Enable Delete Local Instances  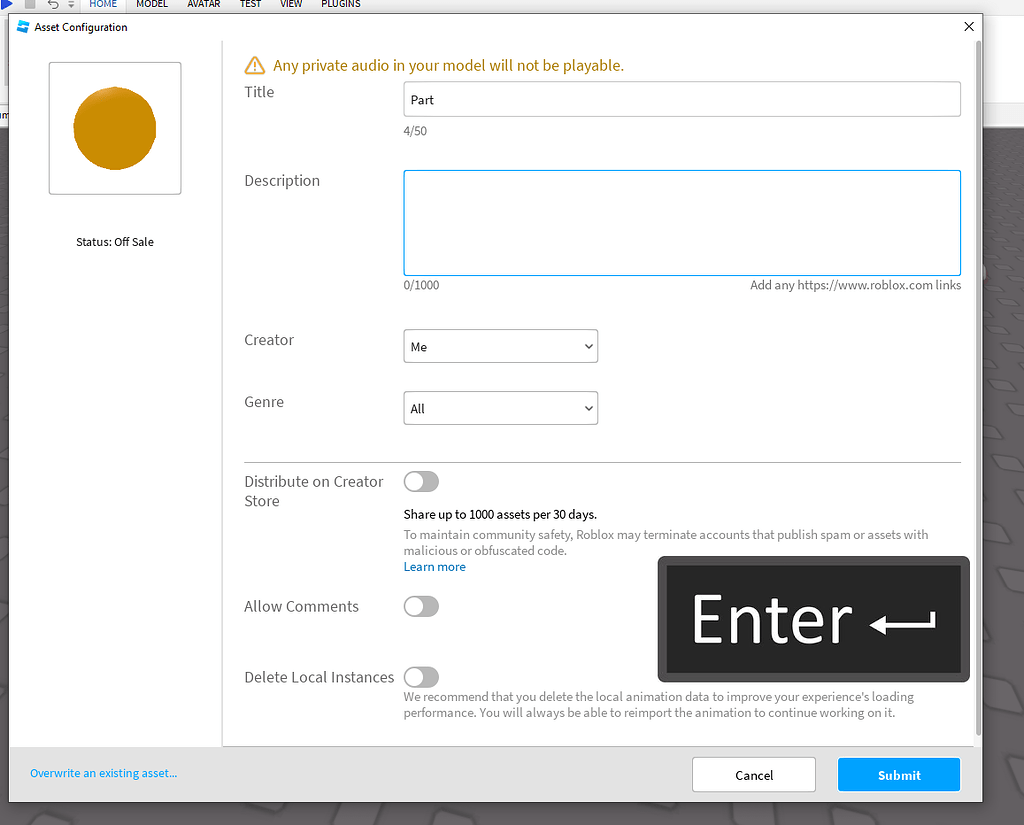click(421, 677)
